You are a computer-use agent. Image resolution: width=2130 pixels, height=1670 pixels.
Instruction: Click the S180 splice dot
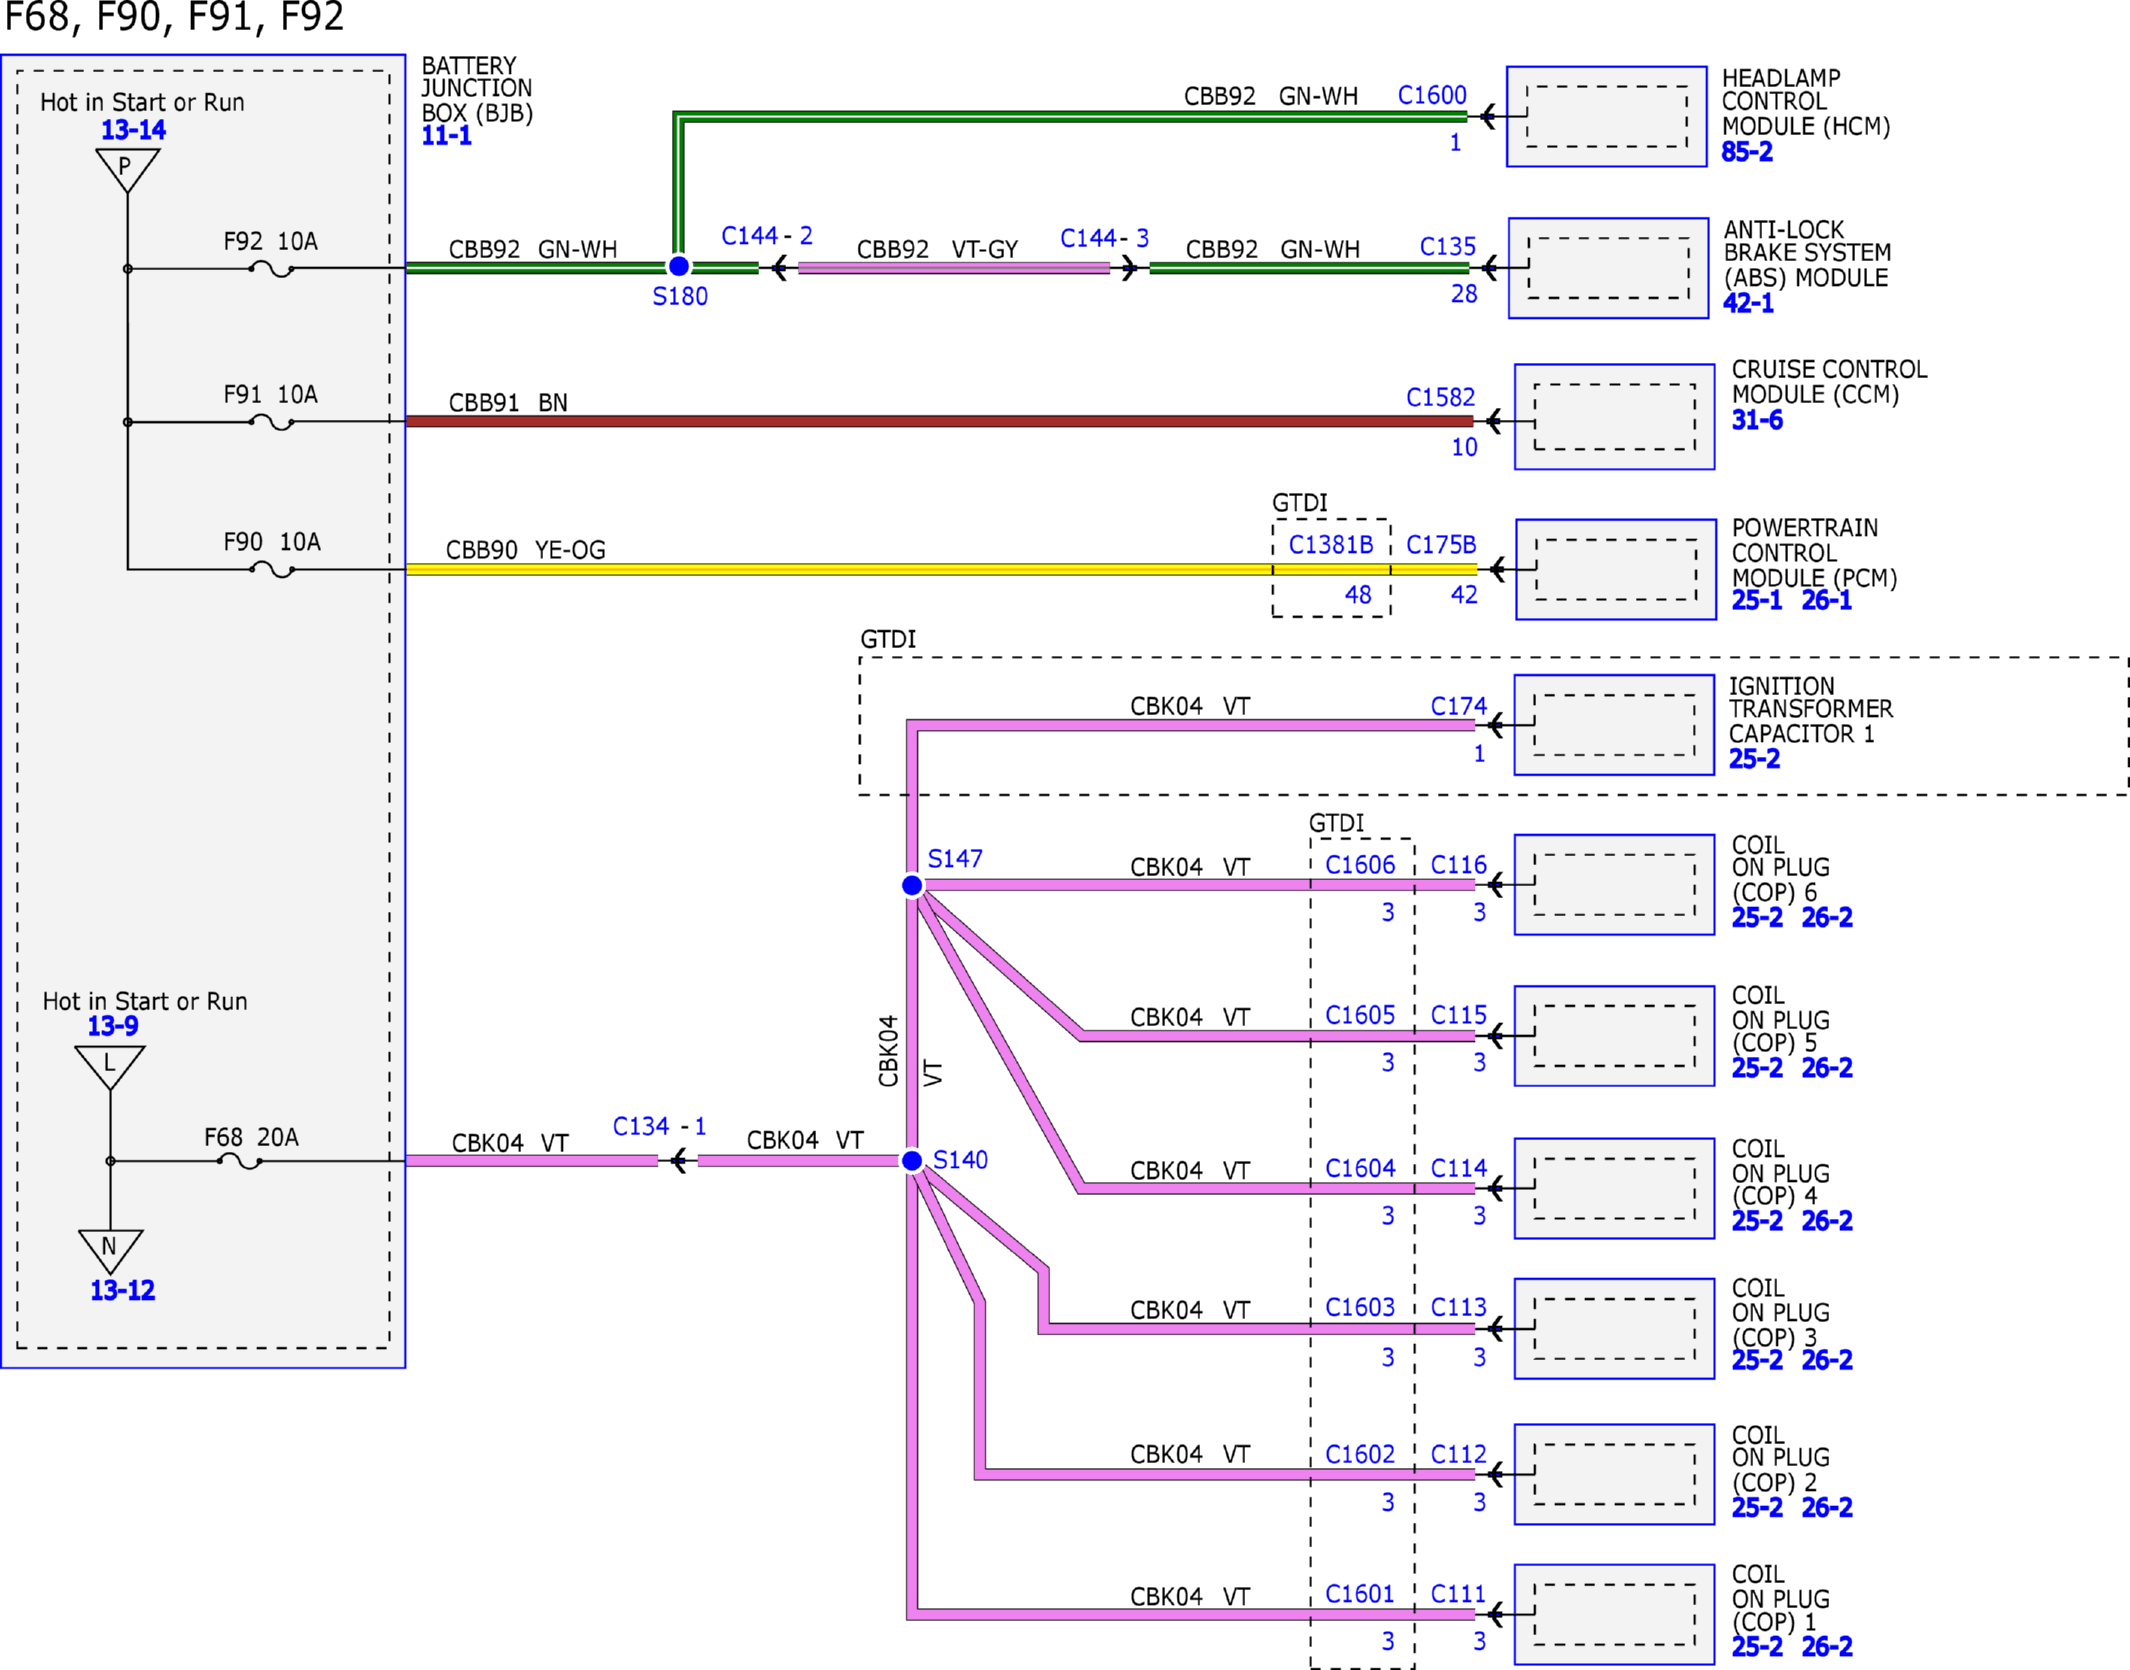(x=679, y=267)
